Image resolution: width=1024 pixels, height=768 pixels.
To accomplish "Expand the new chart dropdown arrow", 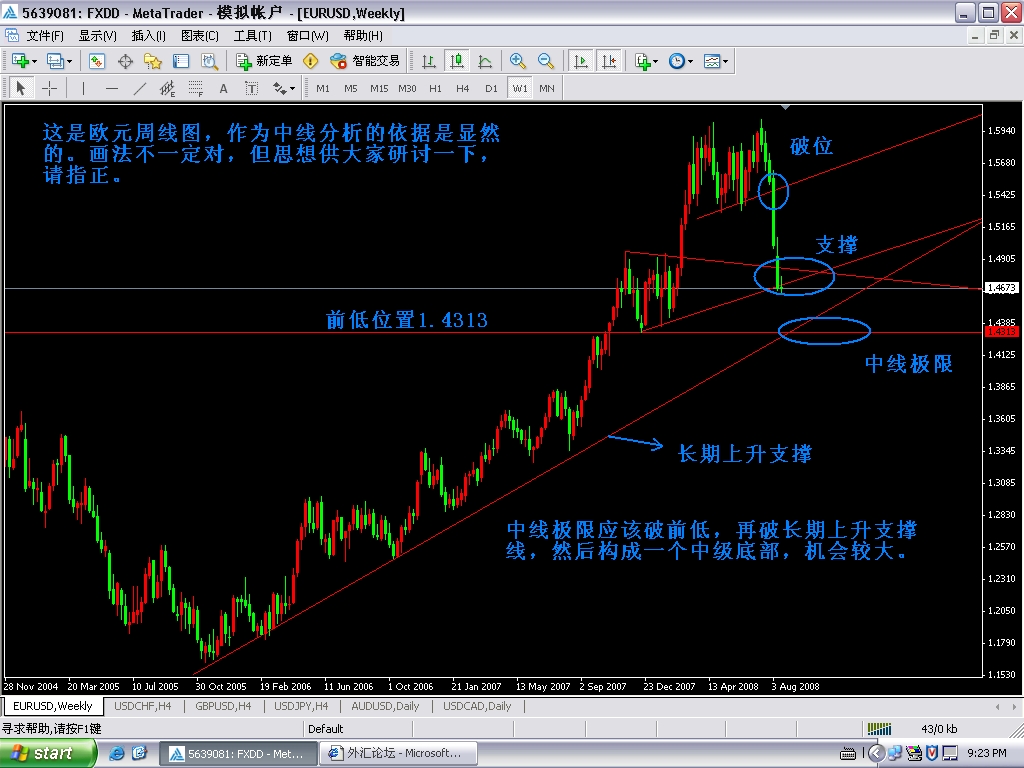I will coord(34,61).
